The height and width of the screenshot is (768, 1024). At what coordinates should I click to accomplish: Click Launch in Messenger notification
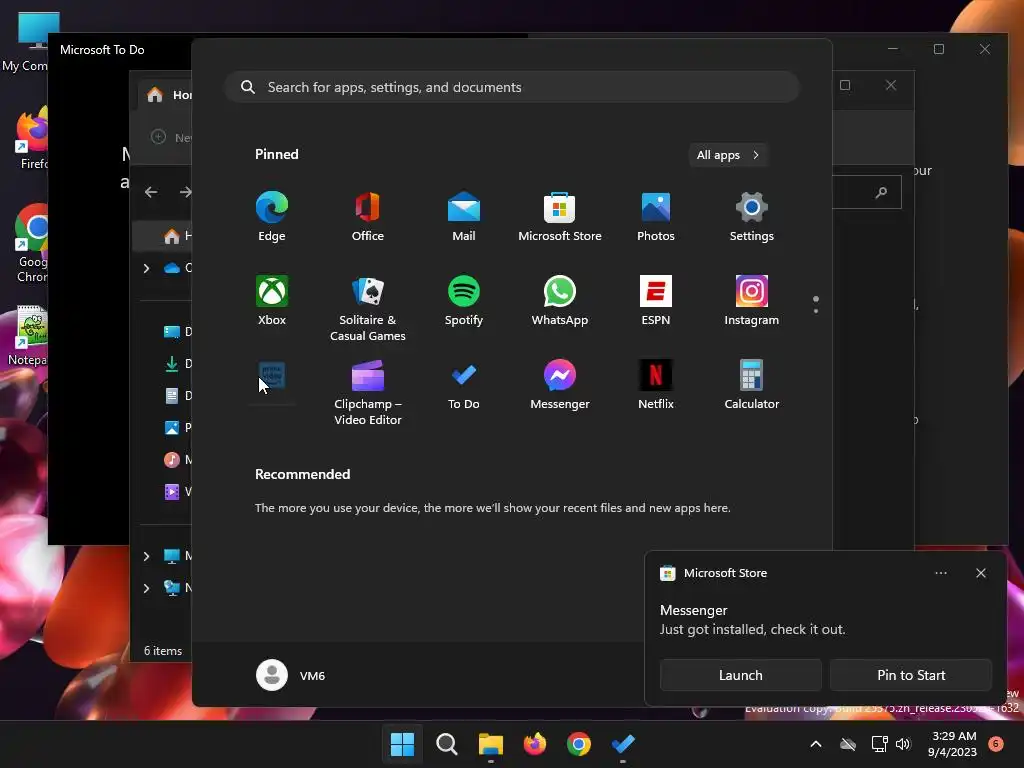(741, 675)
